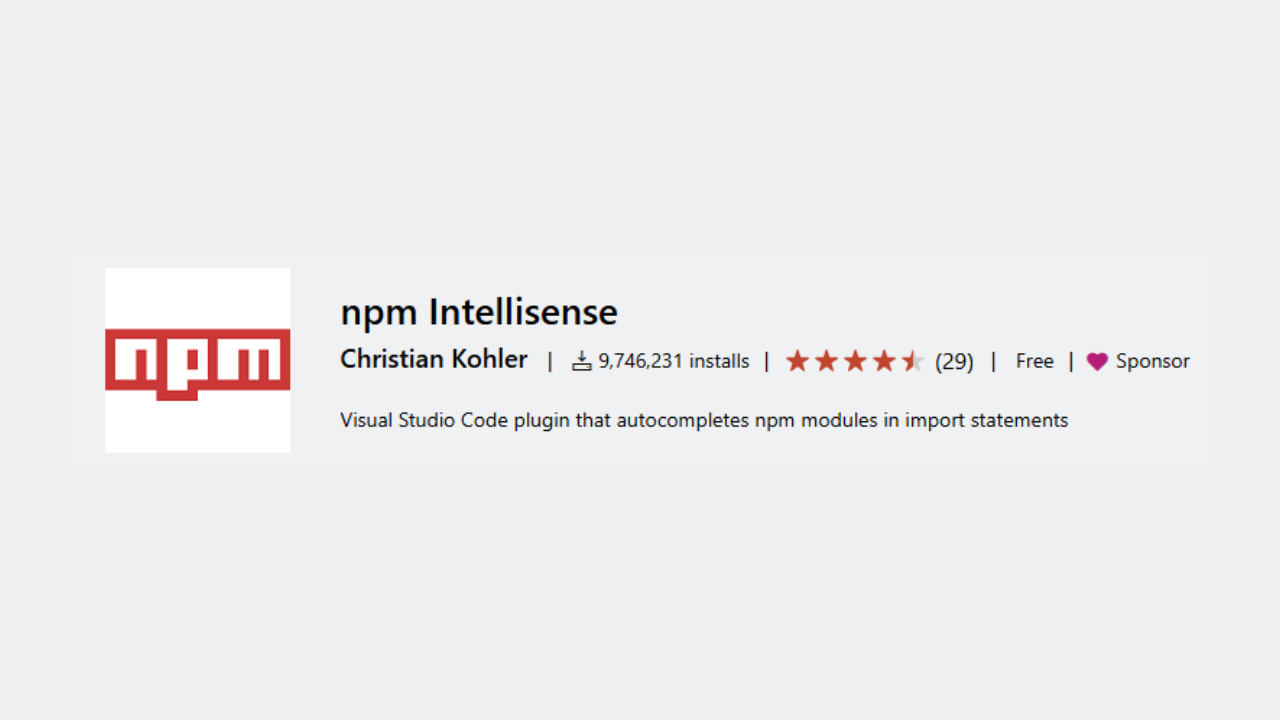1280x720 pixels.
Task: Click the extension description text
Action: (x=704, y=421)
